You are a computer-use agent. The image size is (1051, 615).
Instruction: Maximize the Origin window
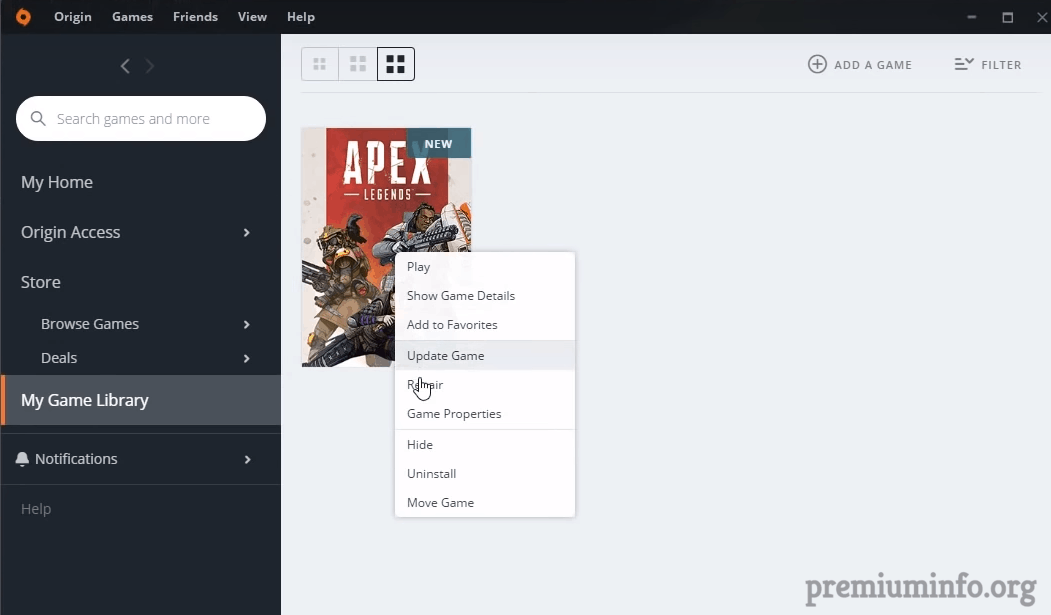pyautogui.click(x=1007, y=17)
